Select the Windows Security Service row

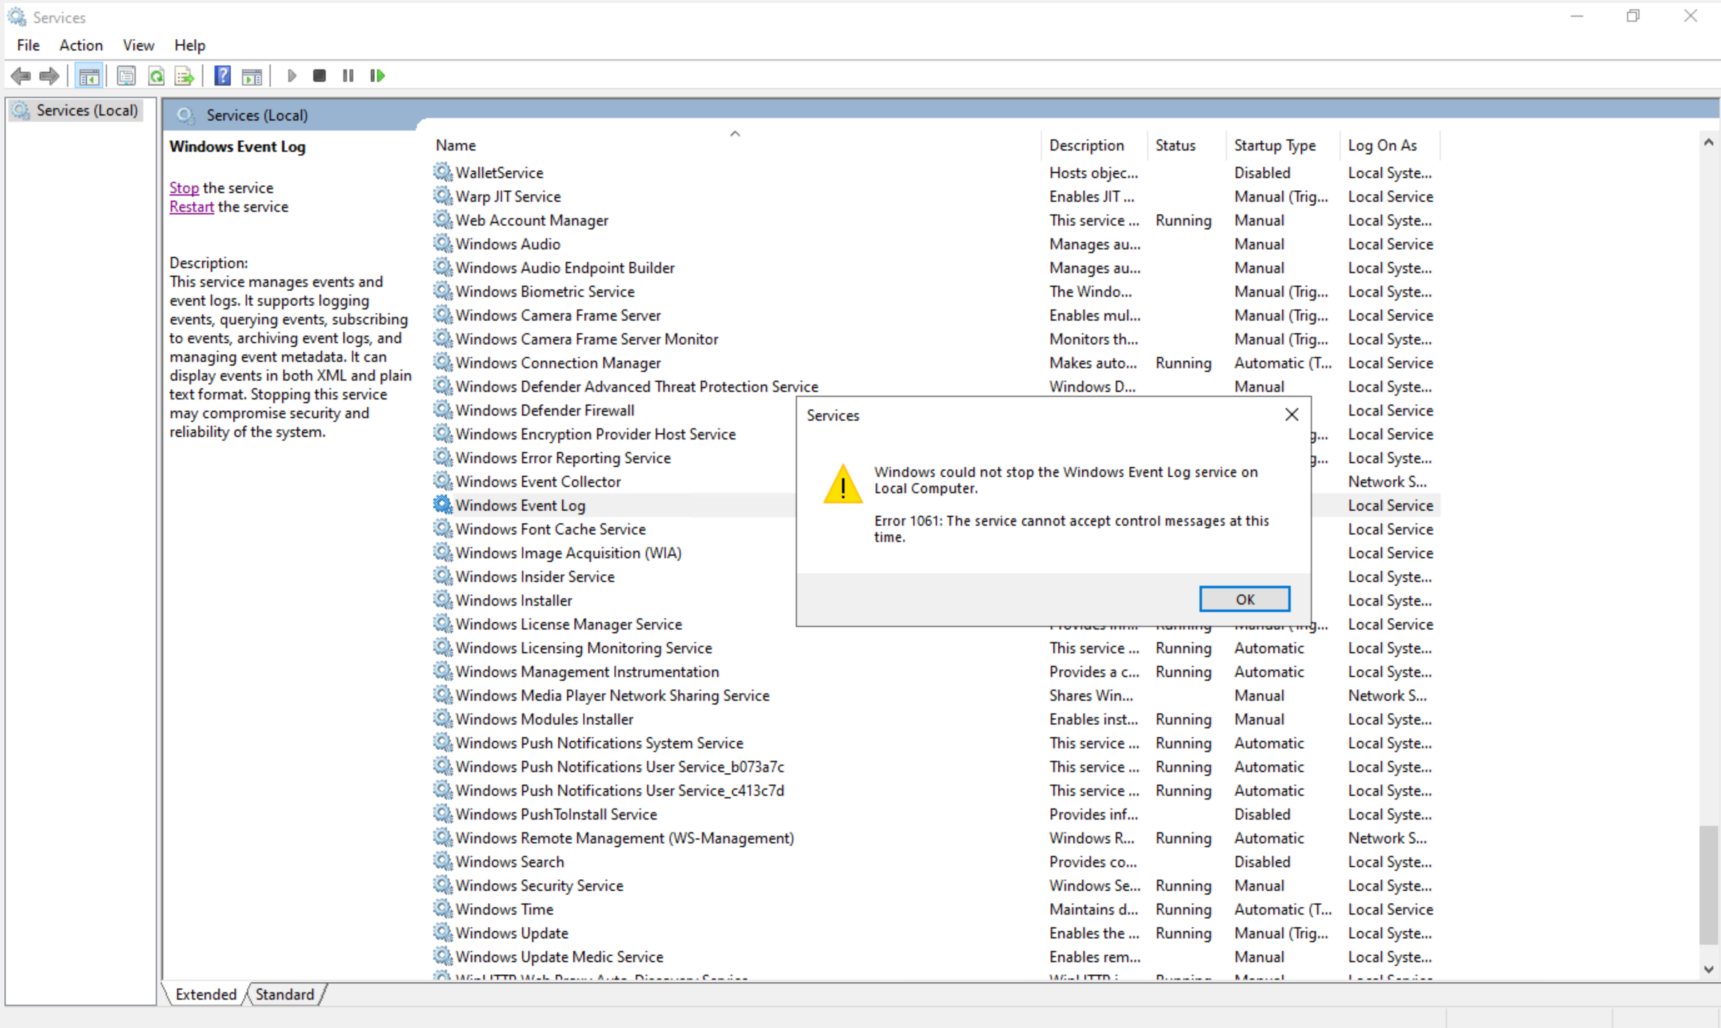[935, 886]
